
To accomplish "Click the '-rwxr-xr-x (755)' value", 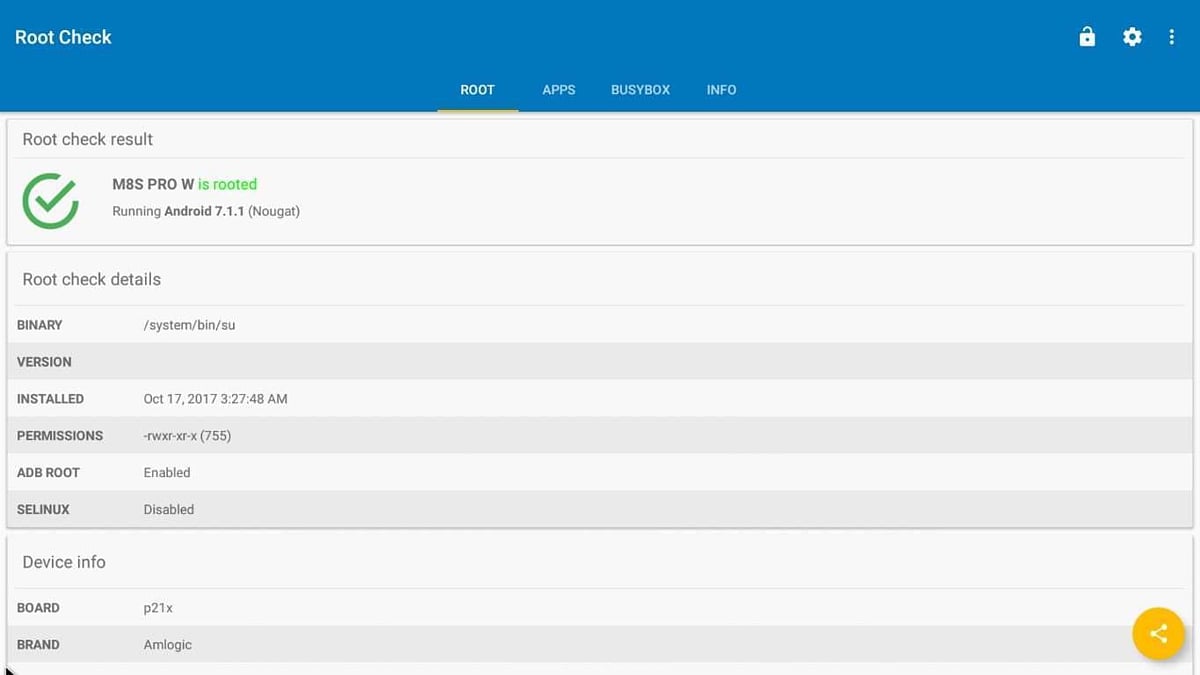I will click(187, 436).
